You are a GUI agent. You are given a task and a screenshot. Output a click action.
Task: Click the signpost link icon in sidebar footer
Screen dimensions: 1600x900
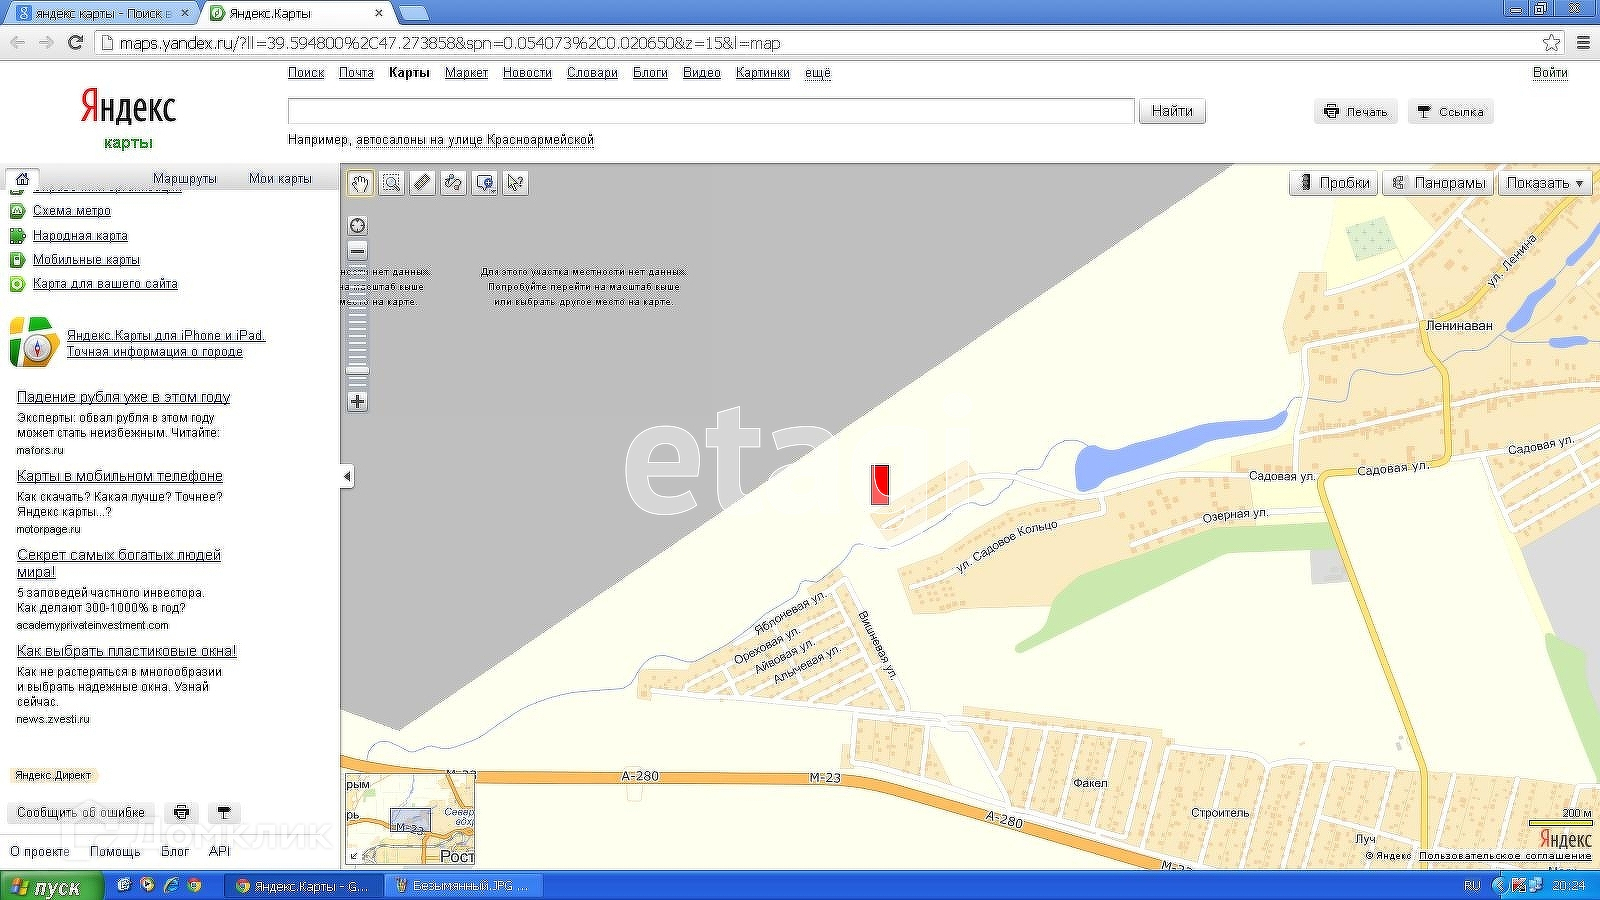click(224, 813)
